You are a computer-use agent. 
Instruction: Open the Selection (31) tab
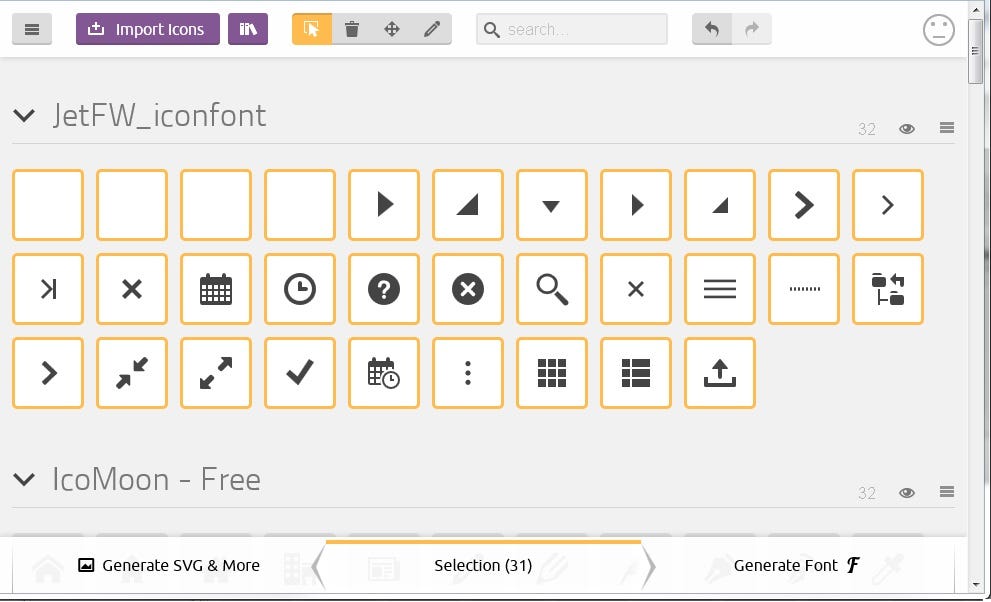click(483, 565)
